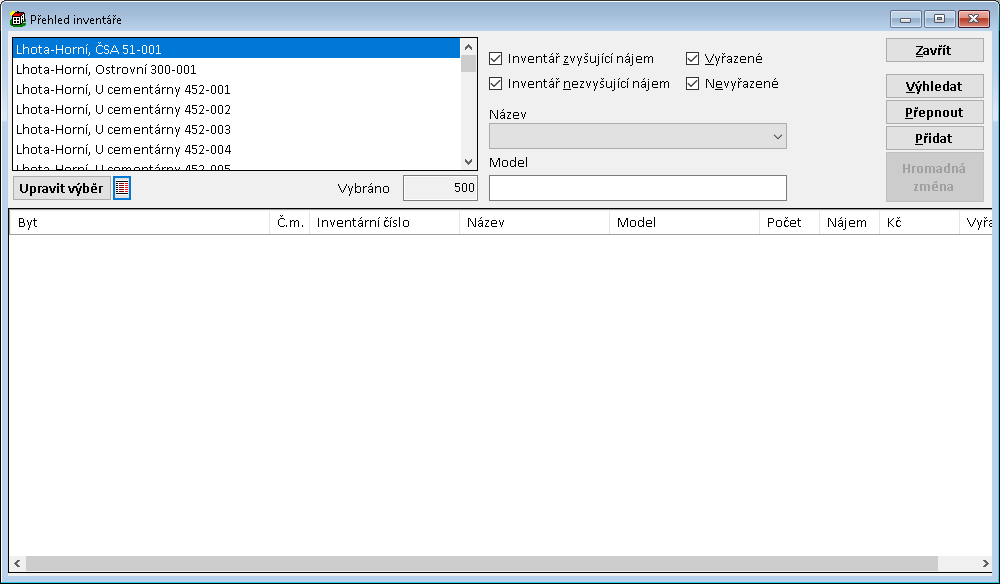
Task: Open the Název dropdown list
Action: 777,136
